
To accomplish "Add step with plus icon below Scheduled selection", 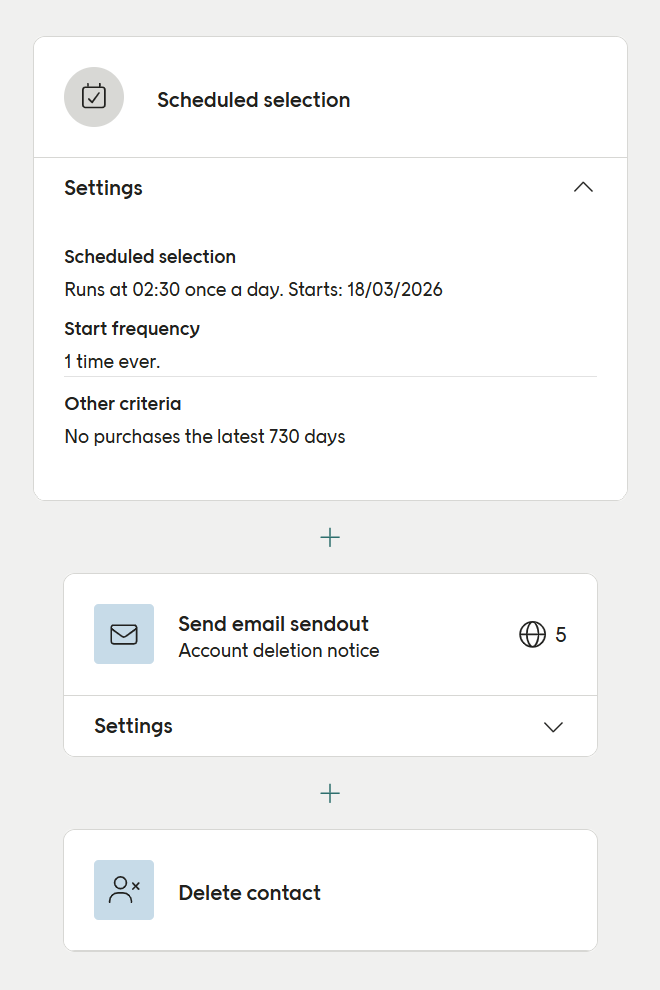I will (330, 537).
